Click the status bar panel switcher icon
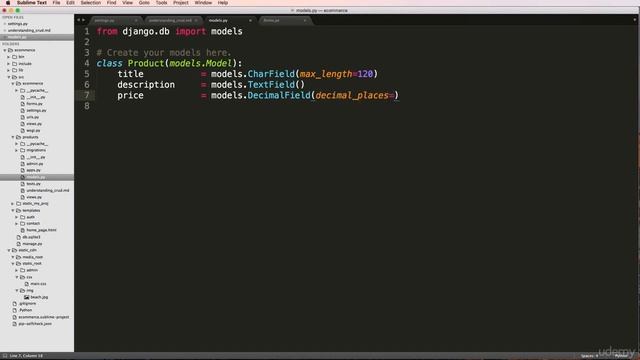This screenshot has width=640, height=360. pos(4,356)
